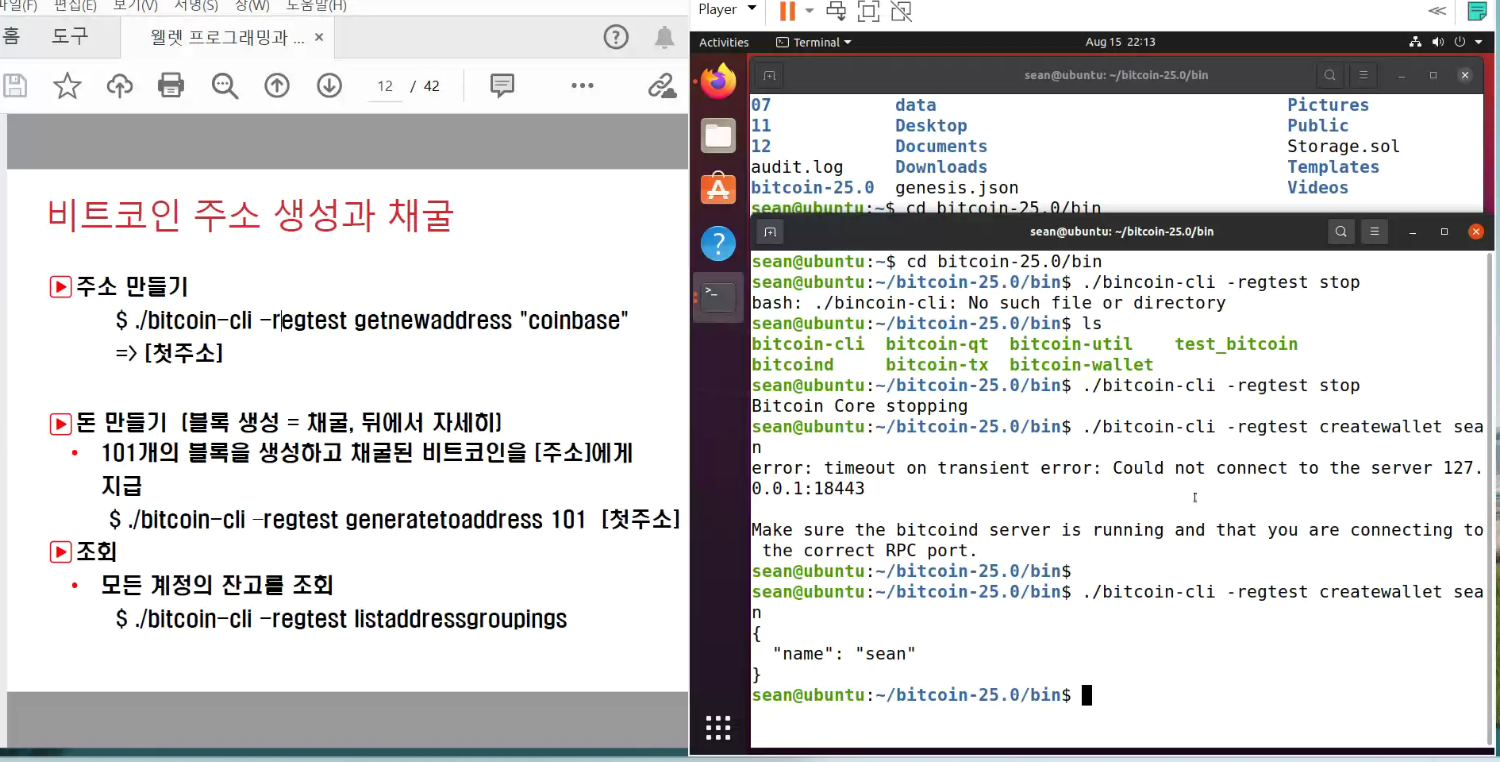Open the green notes icon in VMware
This screenshot has height=762, width=1500.
pyautogui.click(x=1477, y=11)
